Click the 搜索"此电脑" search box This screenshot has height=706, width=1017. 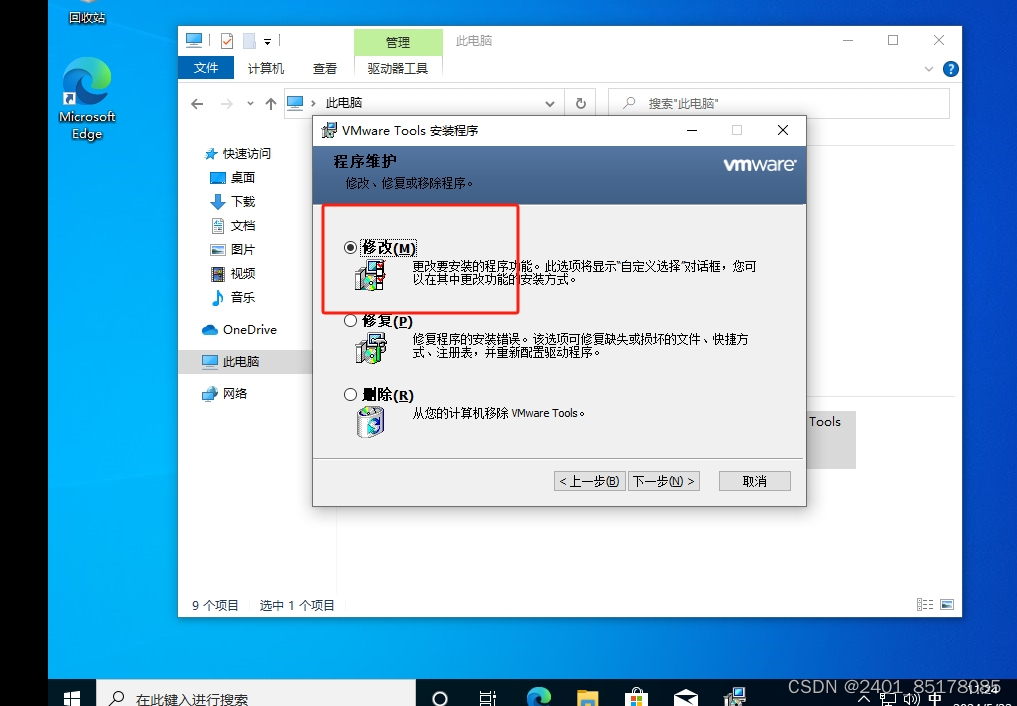(x=779, y=104)
